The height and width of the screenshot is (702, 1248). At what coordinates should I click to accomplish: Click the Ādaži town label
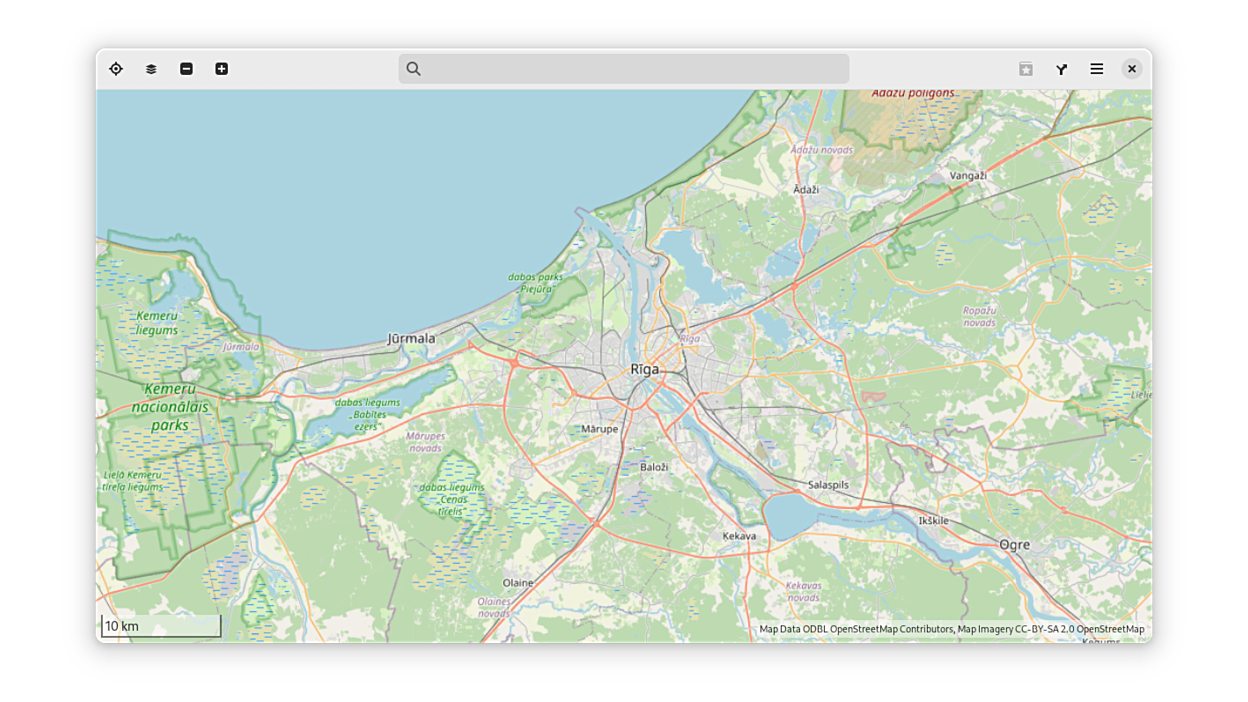[806, 189]
